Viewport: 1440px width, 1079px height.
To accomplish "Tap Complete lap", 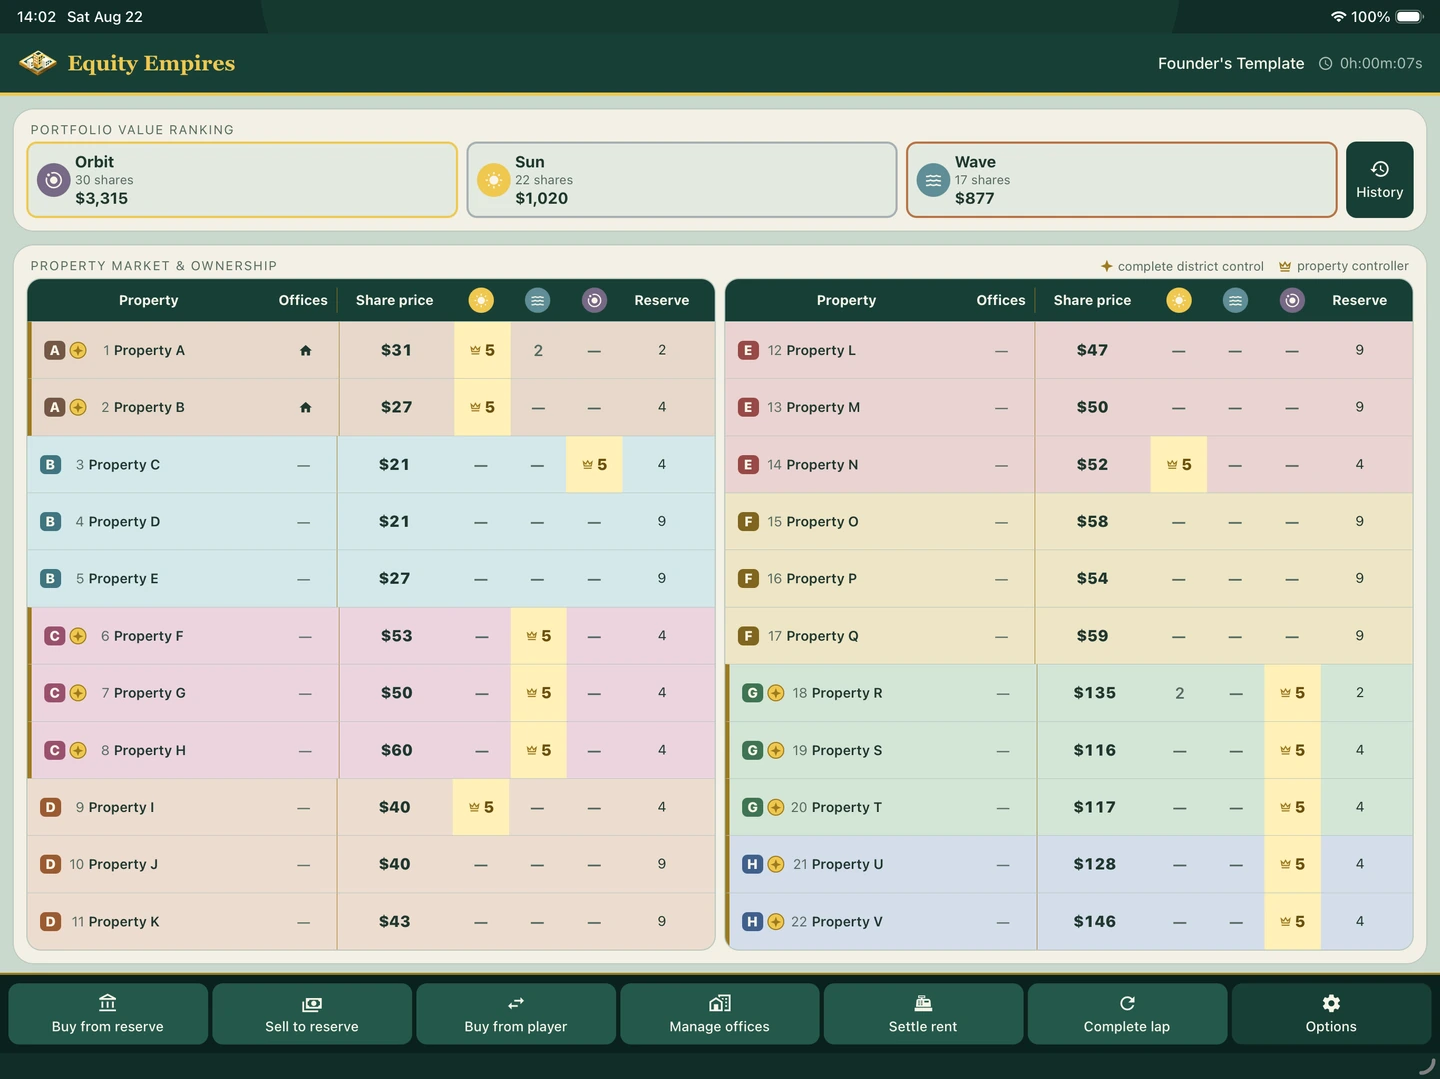I will point(1127,1014).
